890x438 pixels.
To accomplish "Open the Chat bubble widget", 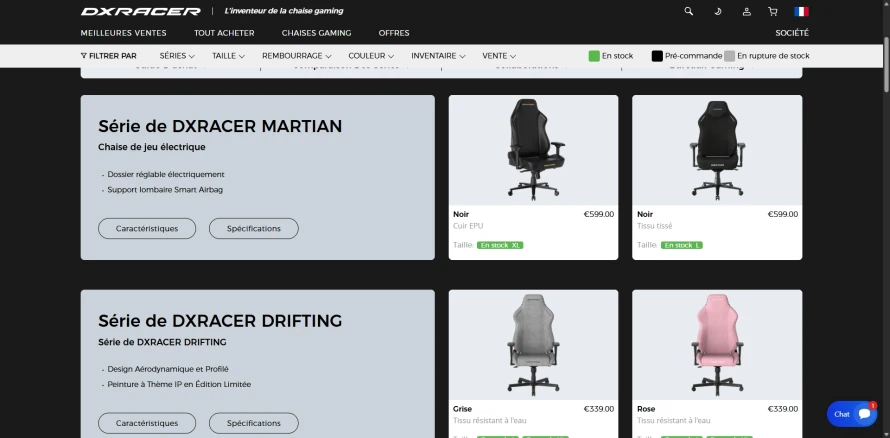I will pos(852,414).
